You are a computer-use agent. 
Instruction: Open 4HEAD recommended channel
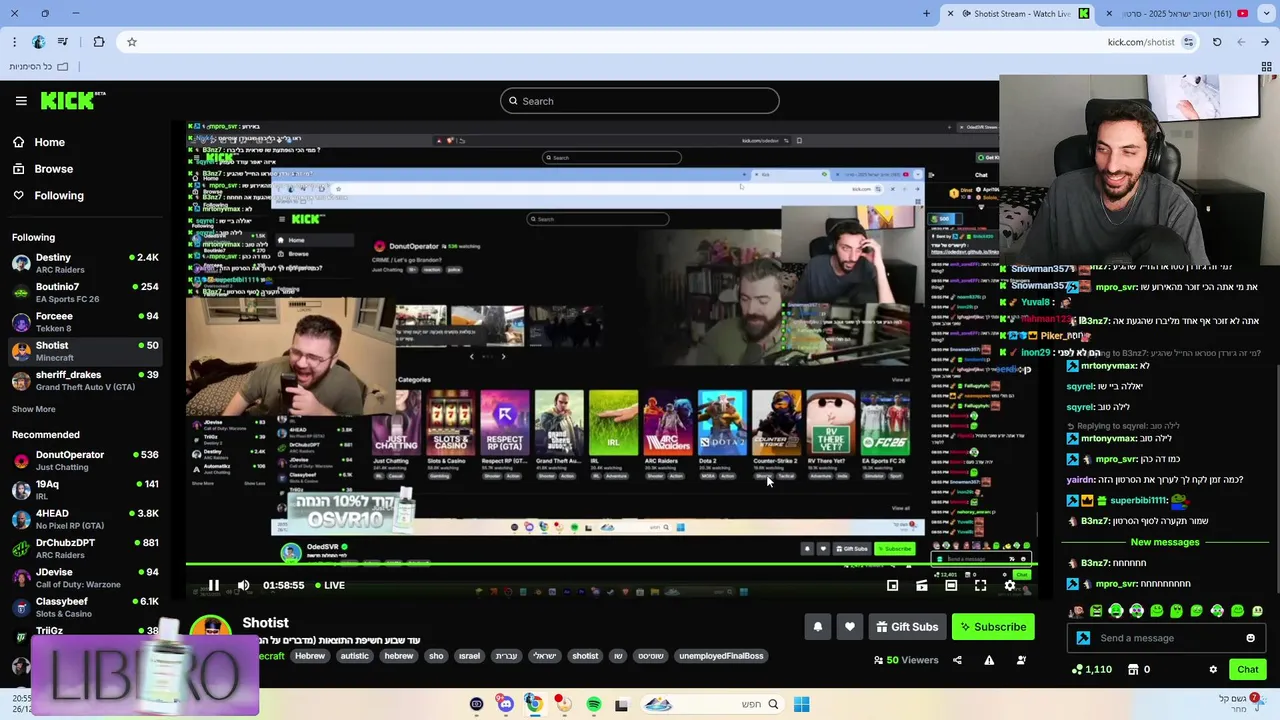[x=85, y=519]
